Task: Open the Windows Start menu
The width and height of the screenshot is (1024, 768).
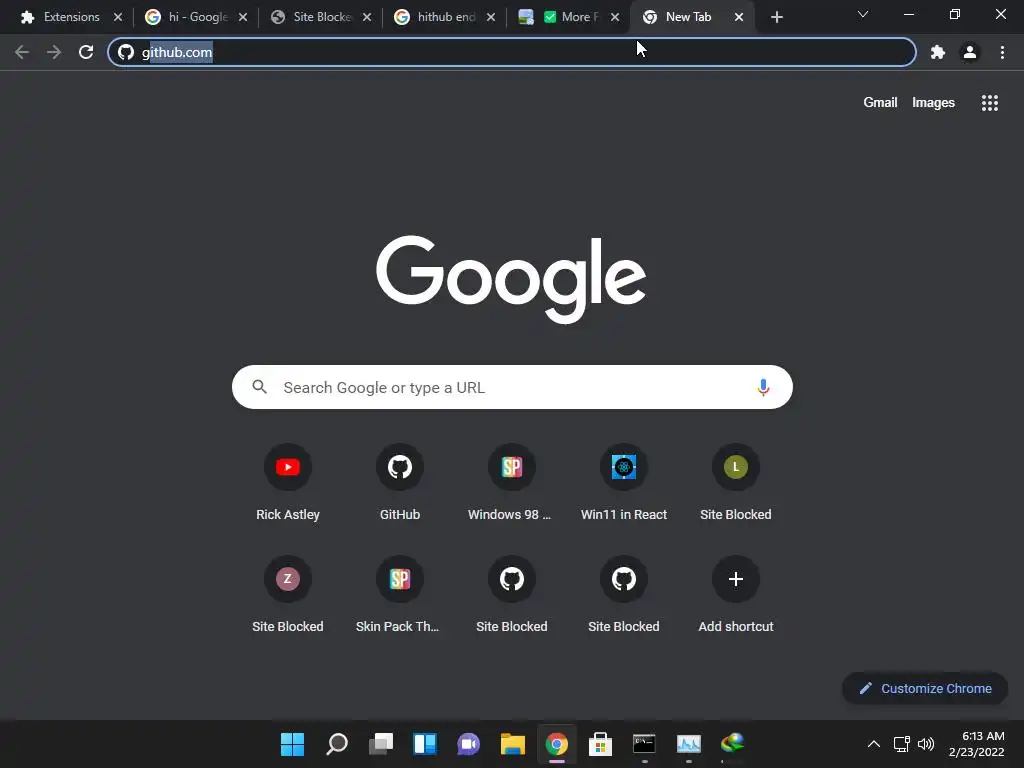Action: pos(292,744)
